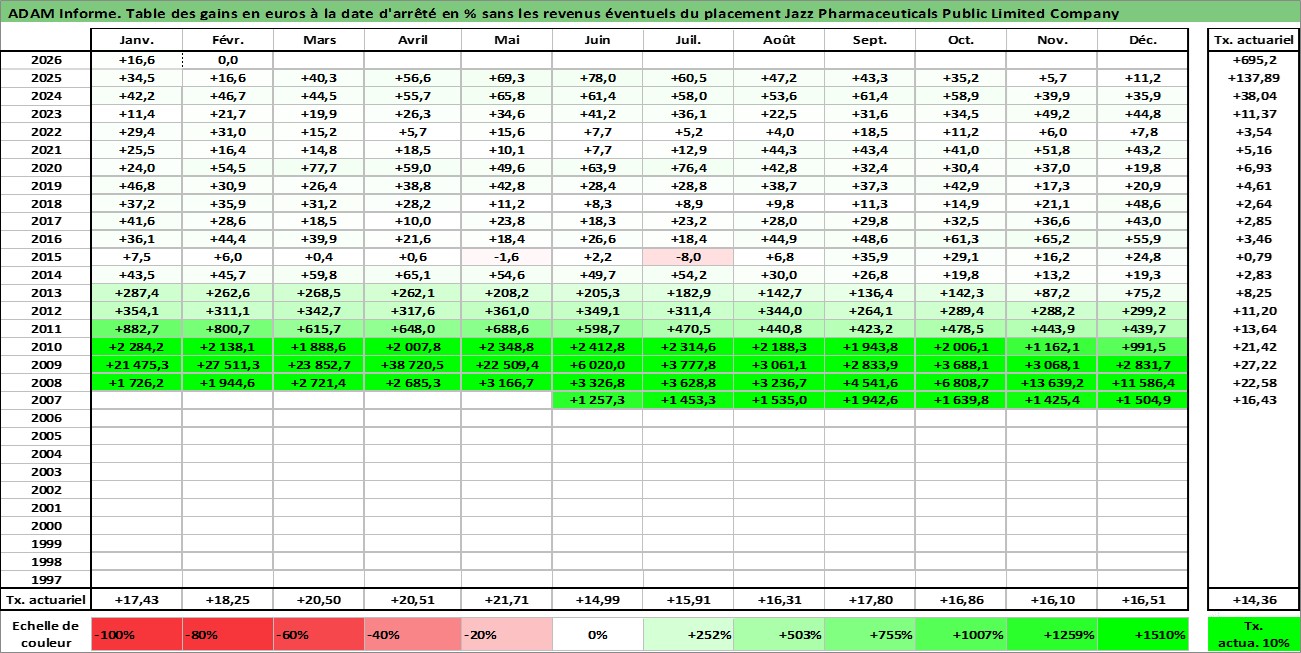Click the -40% pink color scale swatch
Viewport: 1301px width, 653px height.
click(412, 634)
